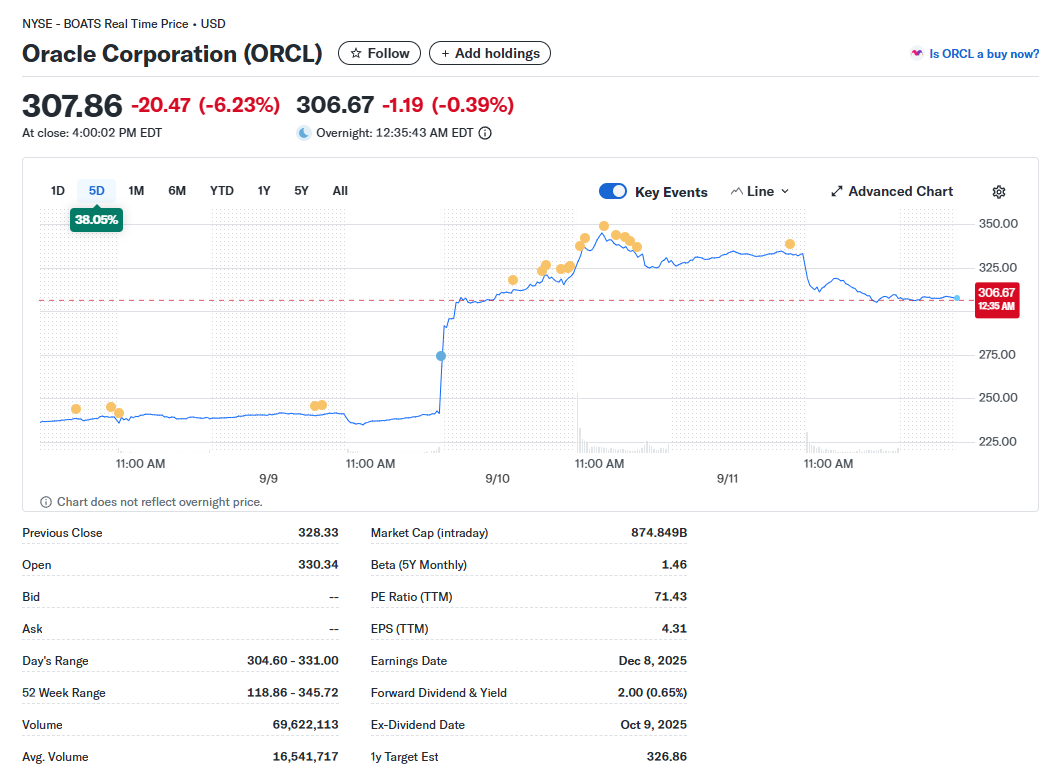Image resolution: width=1049 pixels, height=772 pixels.
Task: Click the Previous Close value 328.33
Action: click(318, 533)
